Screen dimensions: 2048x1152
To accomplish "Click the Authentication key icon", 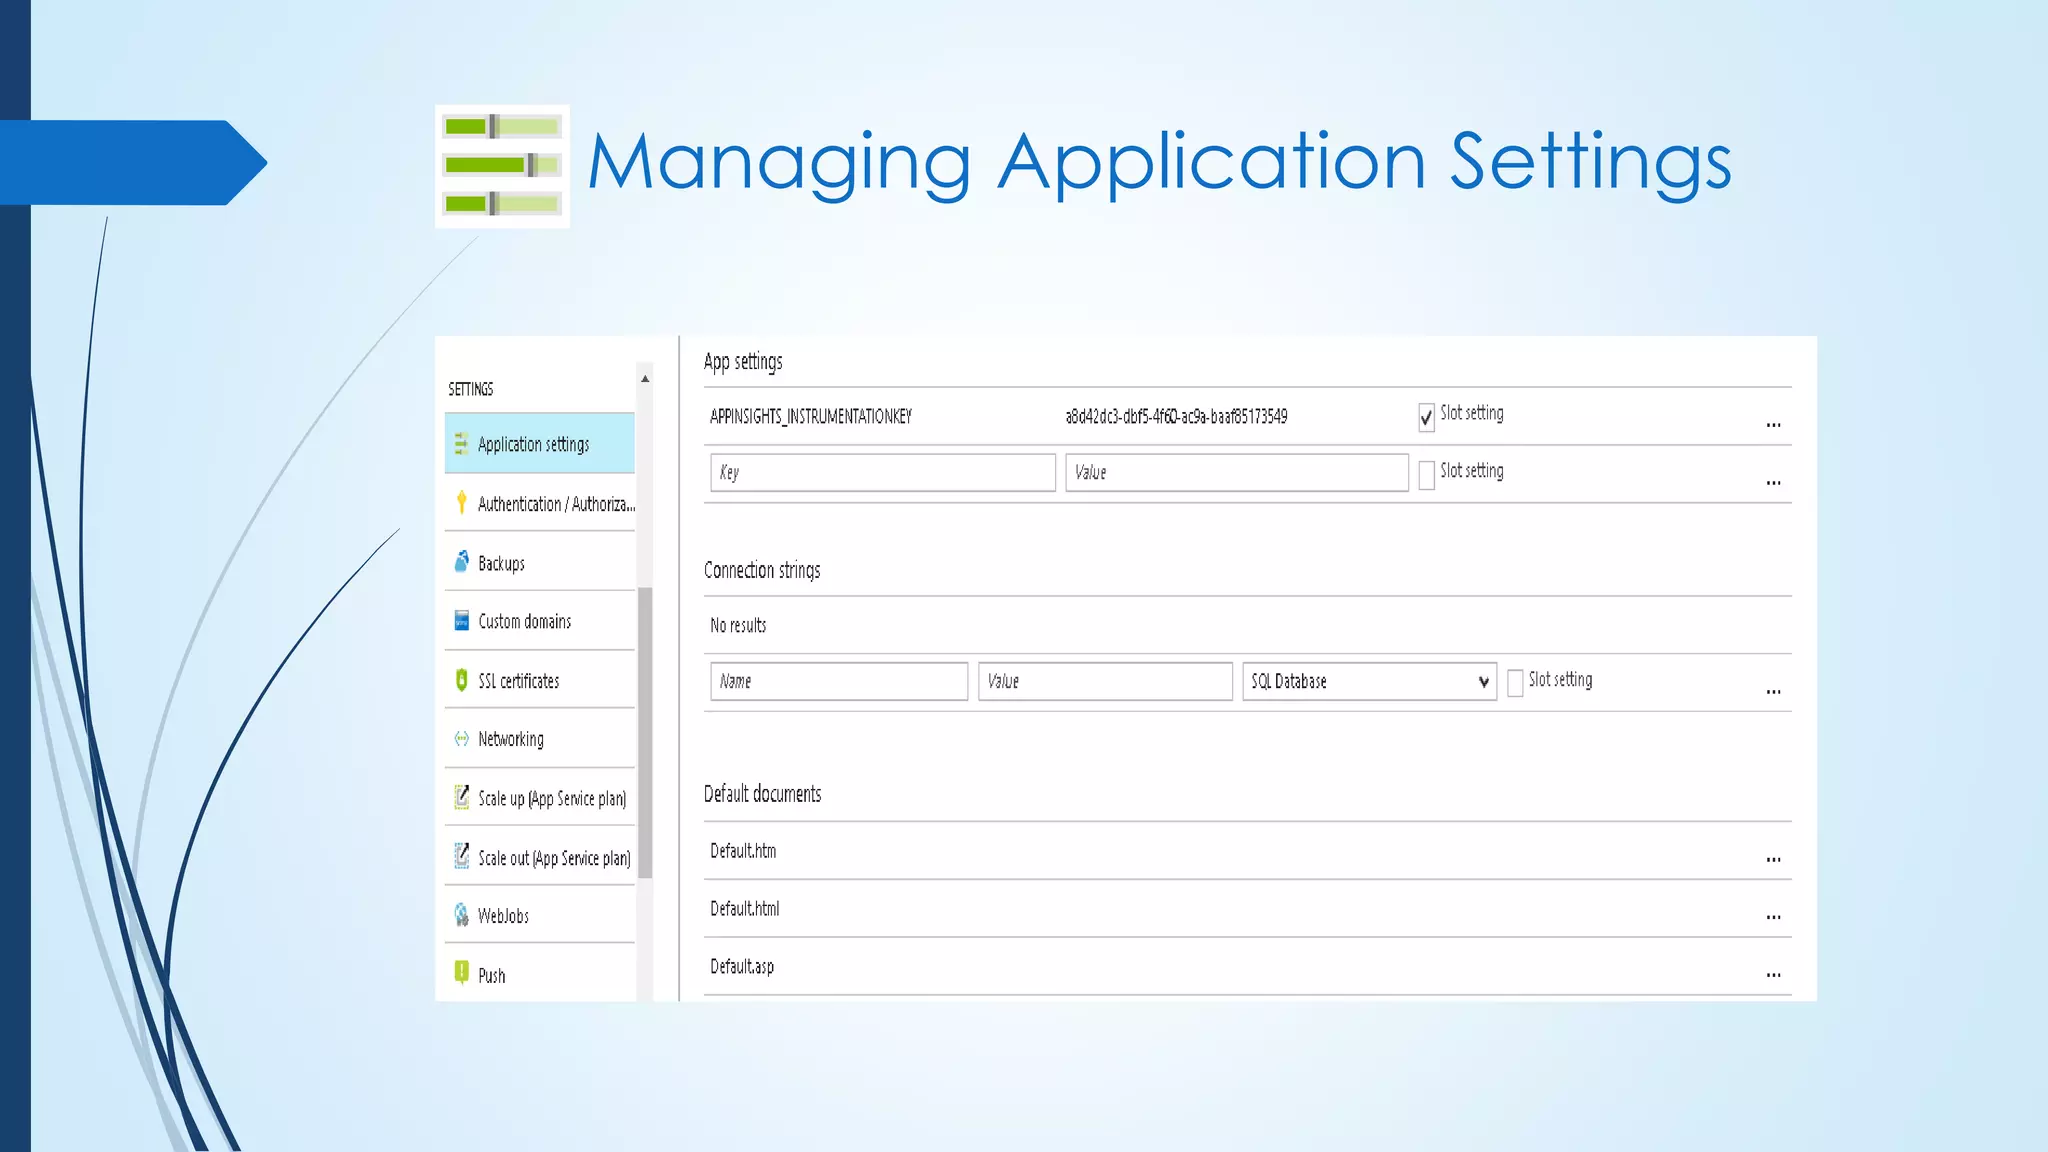I will click(461, 502).
